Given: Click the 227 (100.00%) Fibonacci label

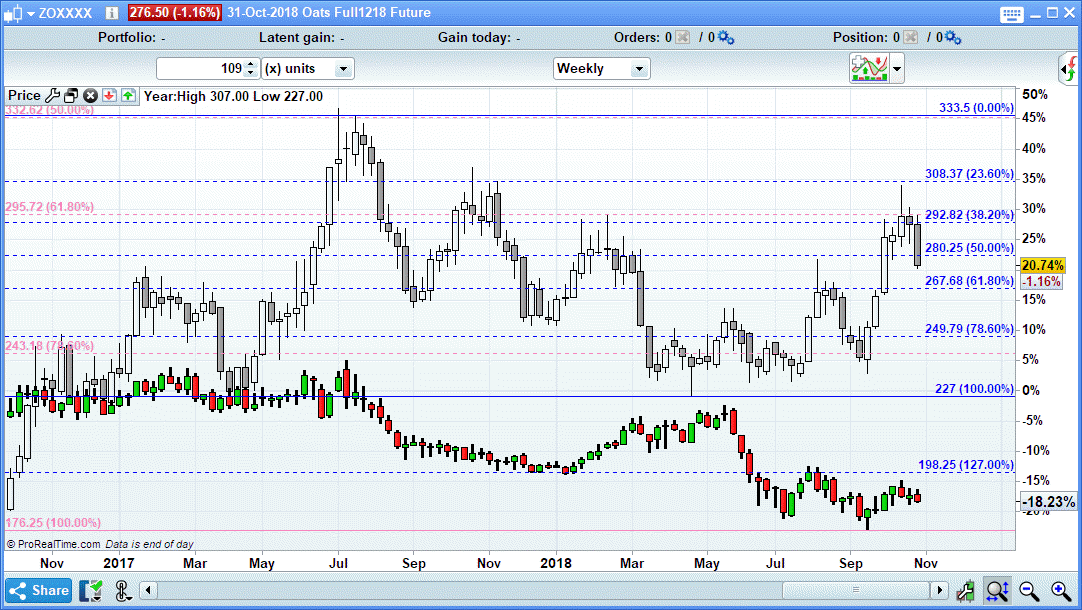Looking at the screenshot, I should point(974,388).
